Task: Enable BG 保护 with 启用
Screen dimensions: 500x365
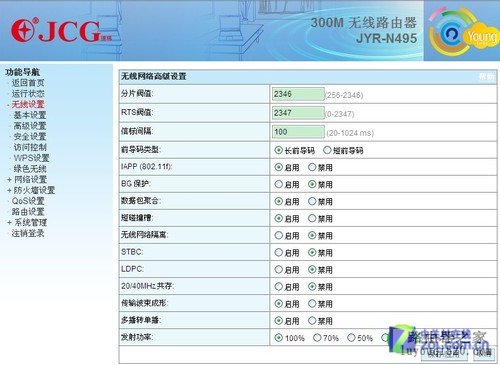Action: point(278,184)
